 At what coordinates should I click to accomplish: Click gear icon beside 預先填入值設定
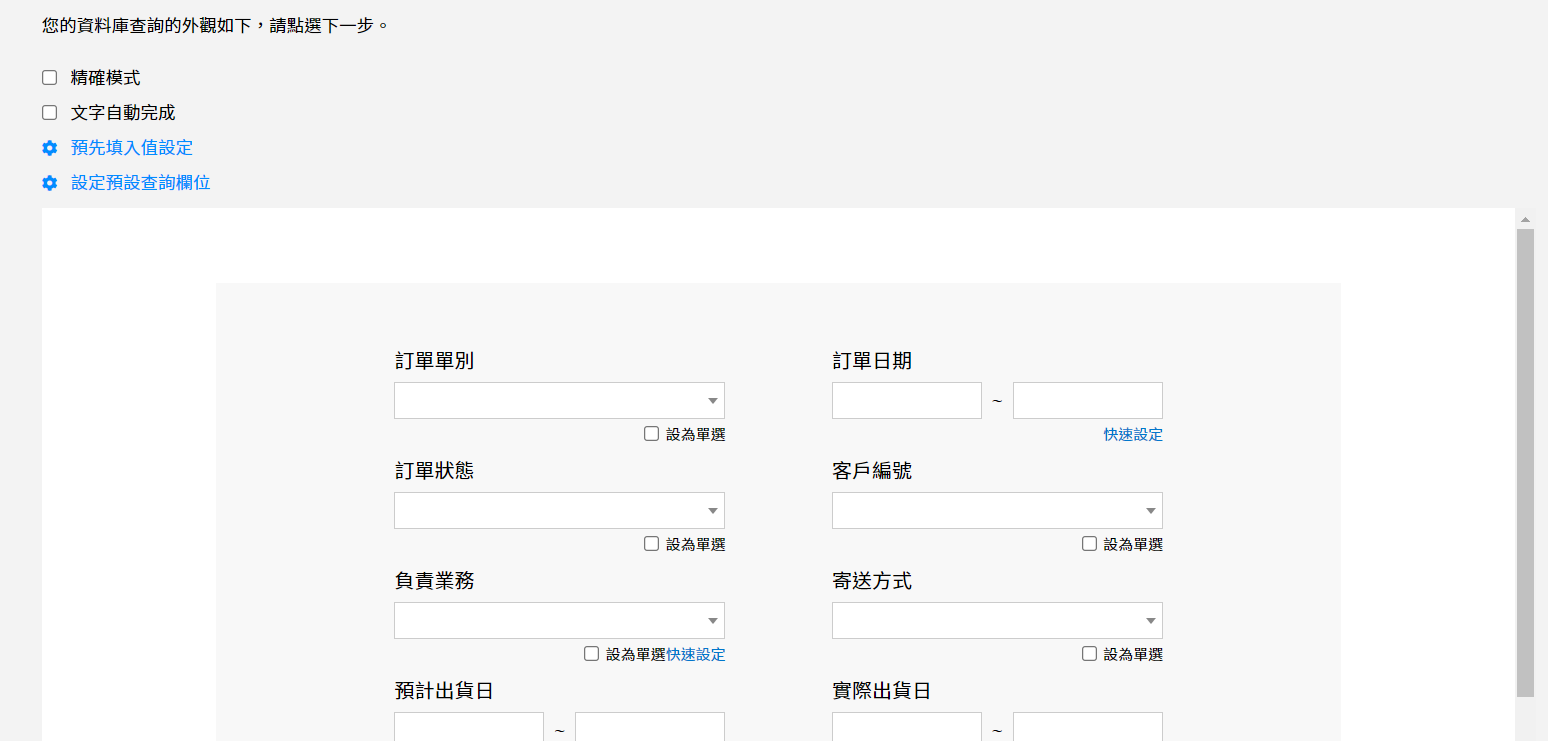(49, 148)
